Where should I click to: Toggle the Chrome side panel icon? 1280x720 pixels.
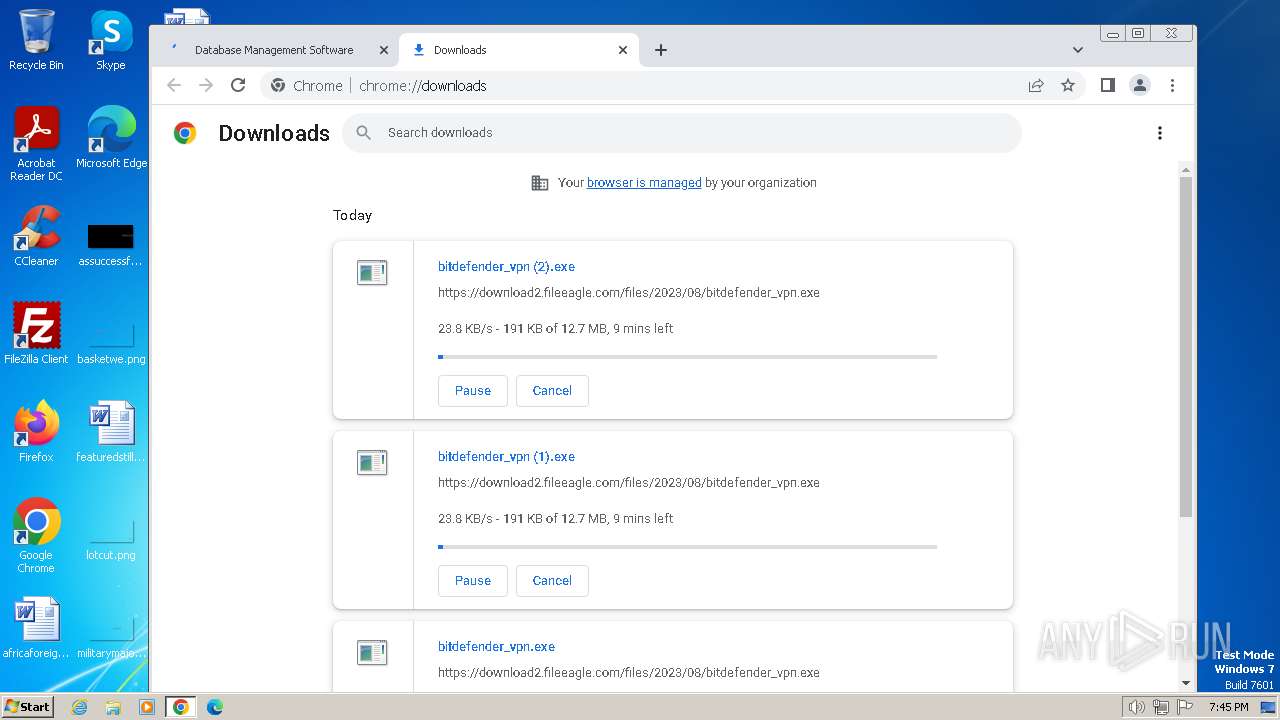point(1108,86)
